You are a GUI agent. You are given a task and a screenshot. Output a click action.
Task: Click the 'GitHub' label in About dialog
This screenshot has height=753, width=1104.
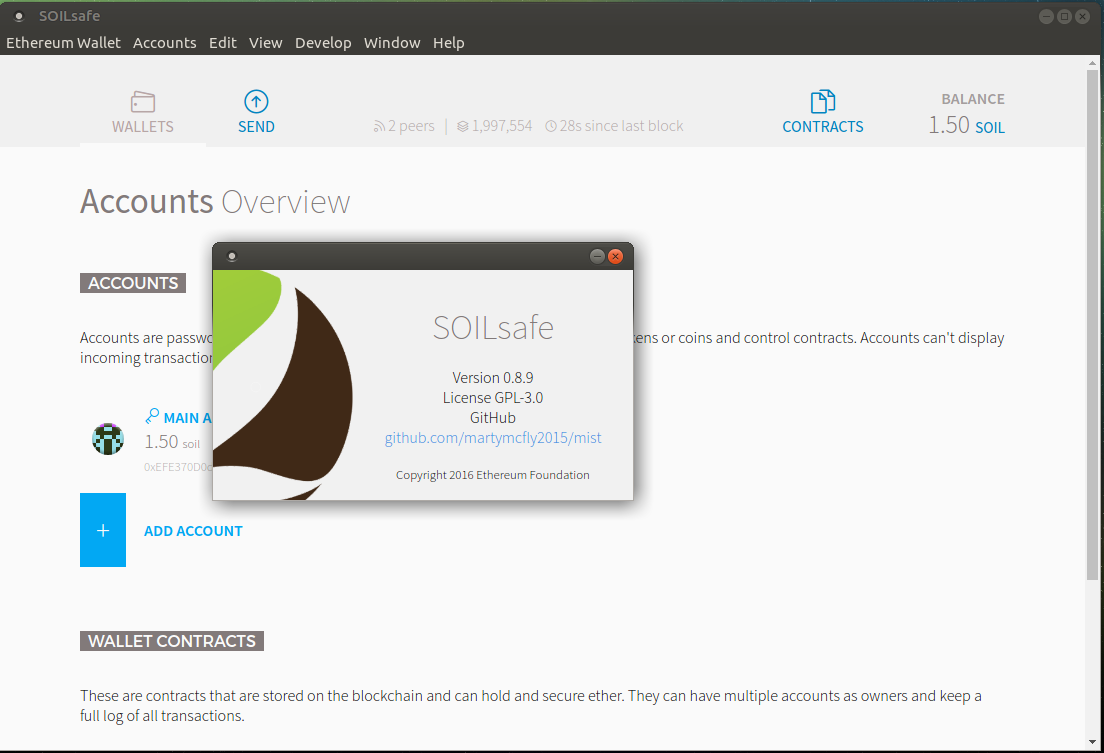point(493,418)
